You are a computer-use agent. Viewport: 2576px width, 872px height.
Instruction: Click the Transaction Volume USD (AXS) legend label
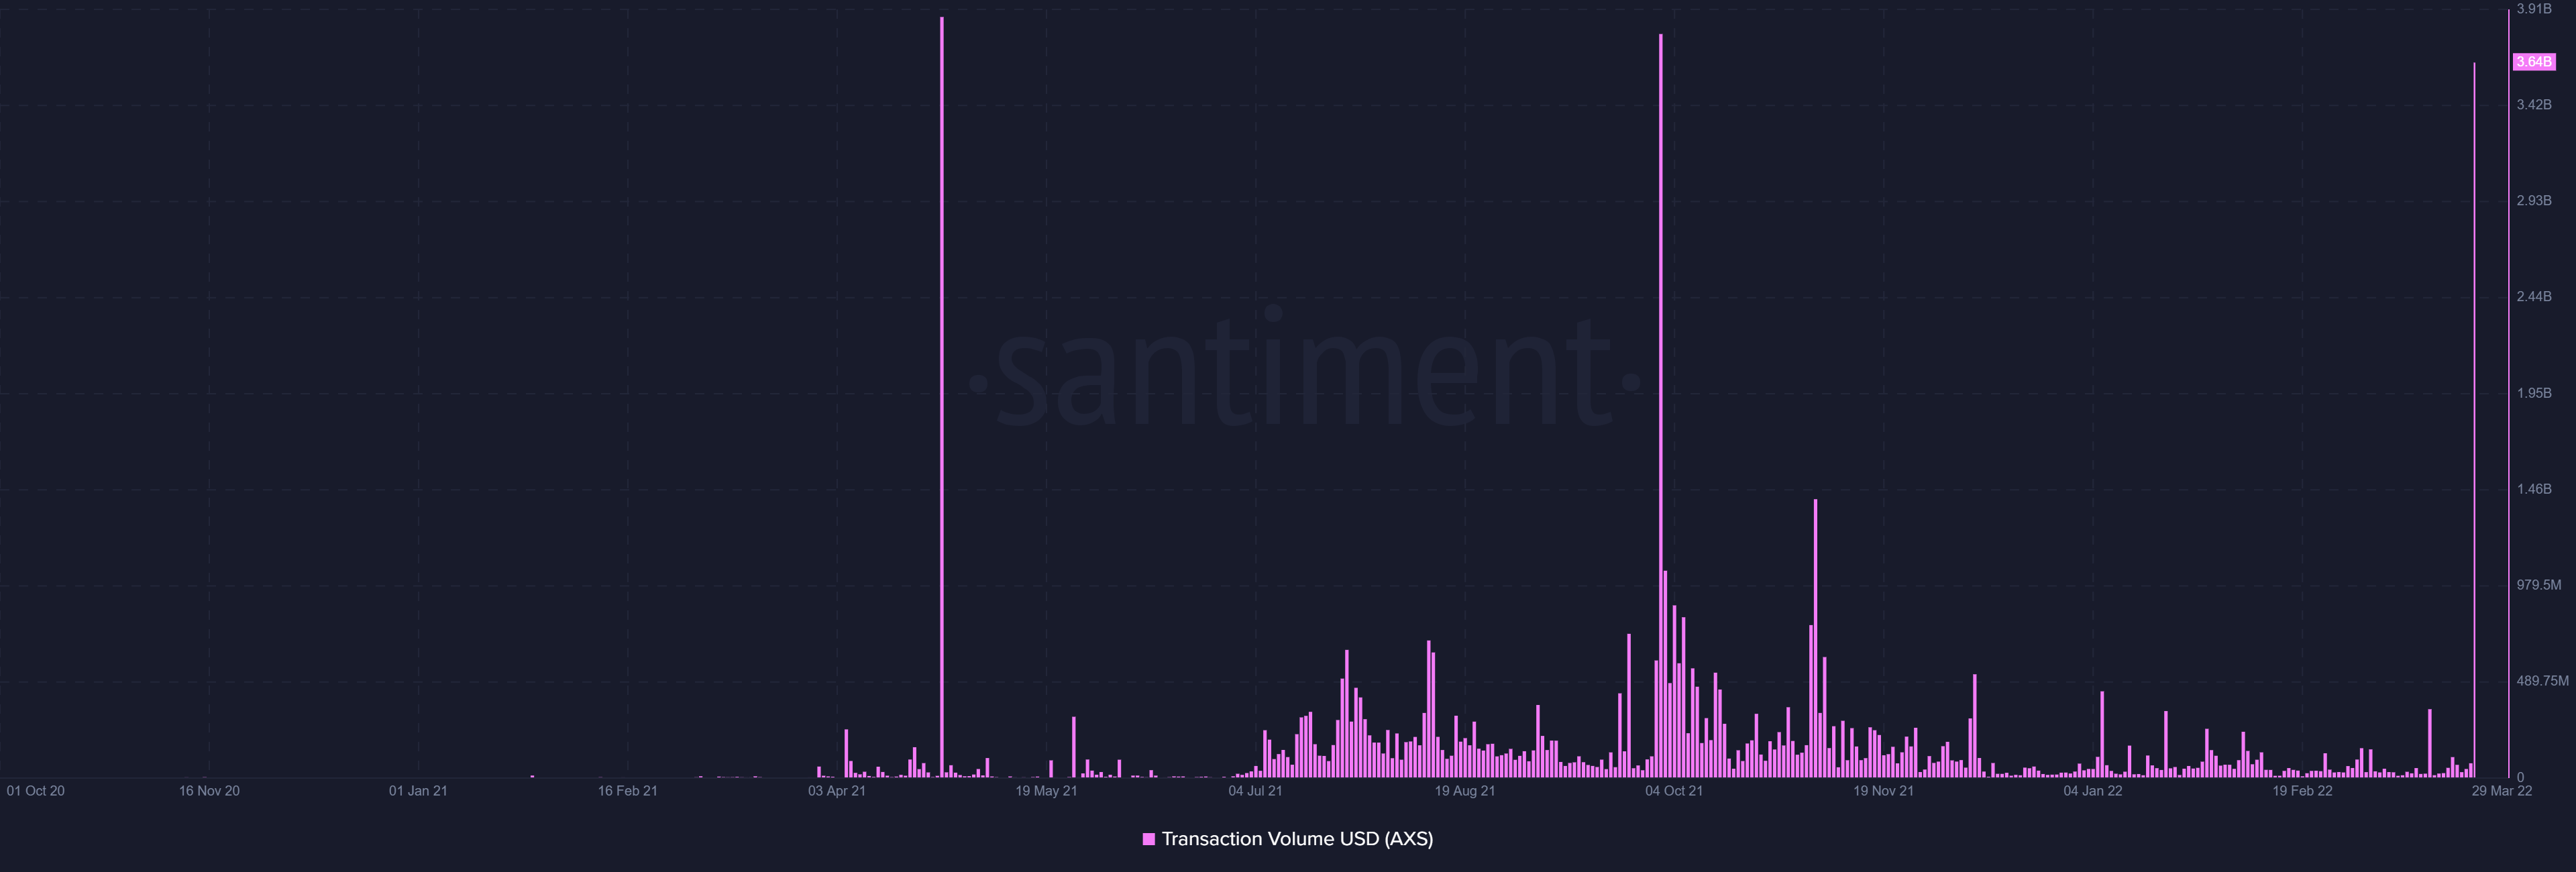tap(1297, 839)
